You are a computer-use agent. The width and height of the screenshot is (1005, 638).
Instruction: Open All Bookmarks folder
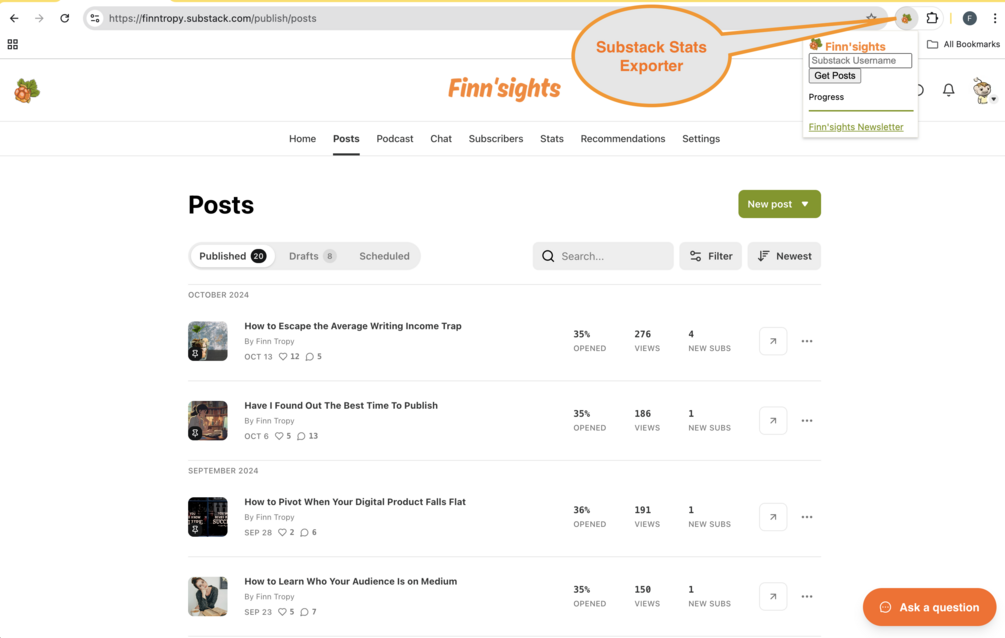pos(963,44)
